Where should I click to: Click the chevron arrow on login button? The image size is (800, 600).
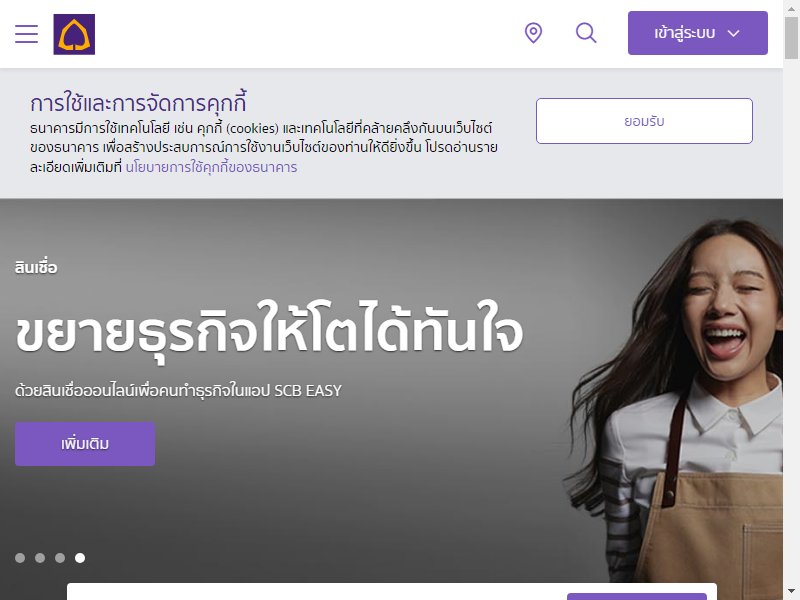[x=733, y=34]
